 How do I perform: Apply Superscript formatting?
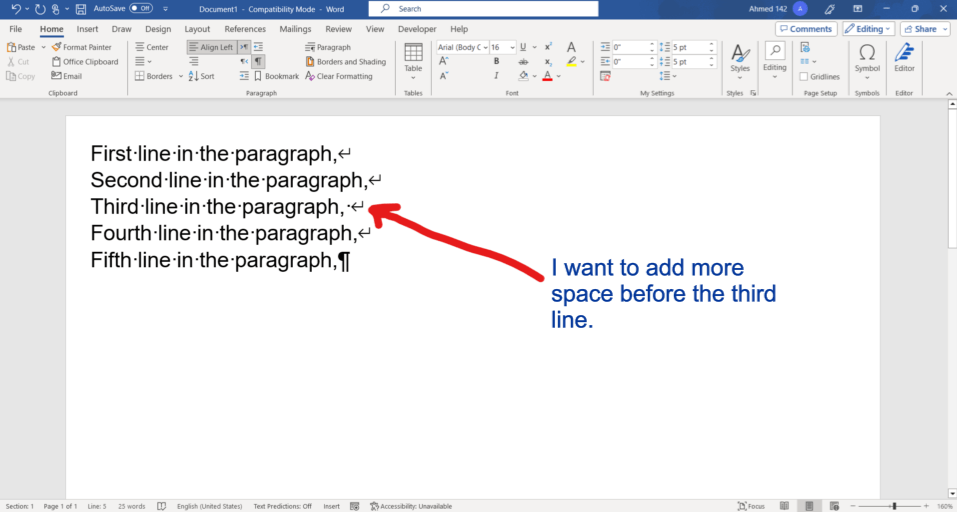[x=548, y=47]
